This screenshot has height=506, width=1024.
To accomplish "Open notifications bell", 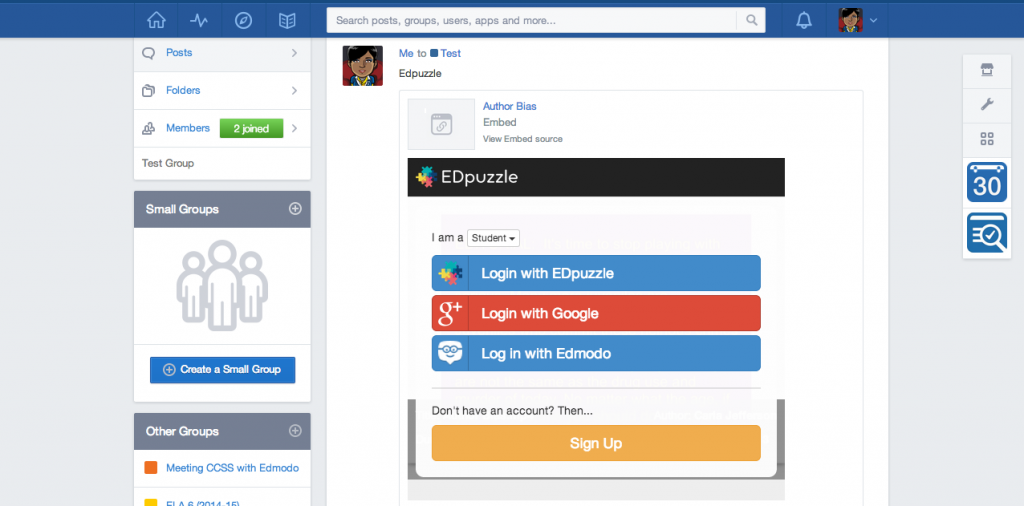I will pyautogui.click(x=804, y=20).
